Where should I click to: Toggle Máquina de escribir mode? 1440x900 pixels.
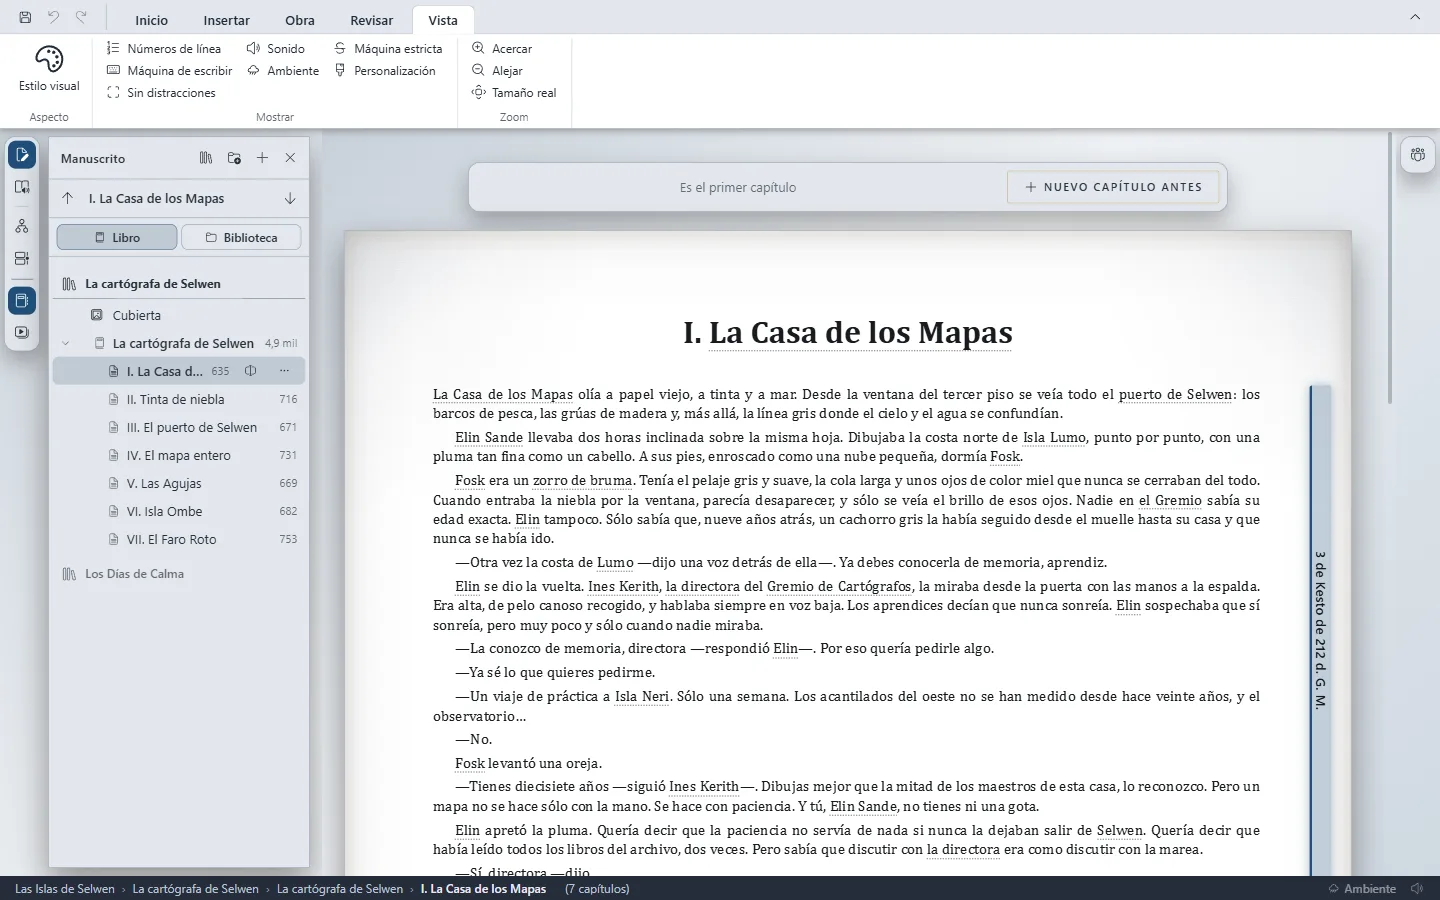(x=170, y=71)
